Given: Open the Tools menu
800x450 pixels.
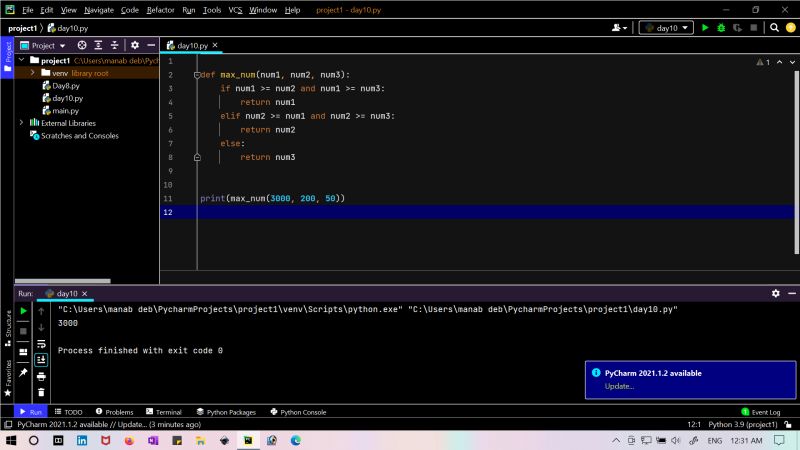Looking at the screenshot, I should click(212, 10).
